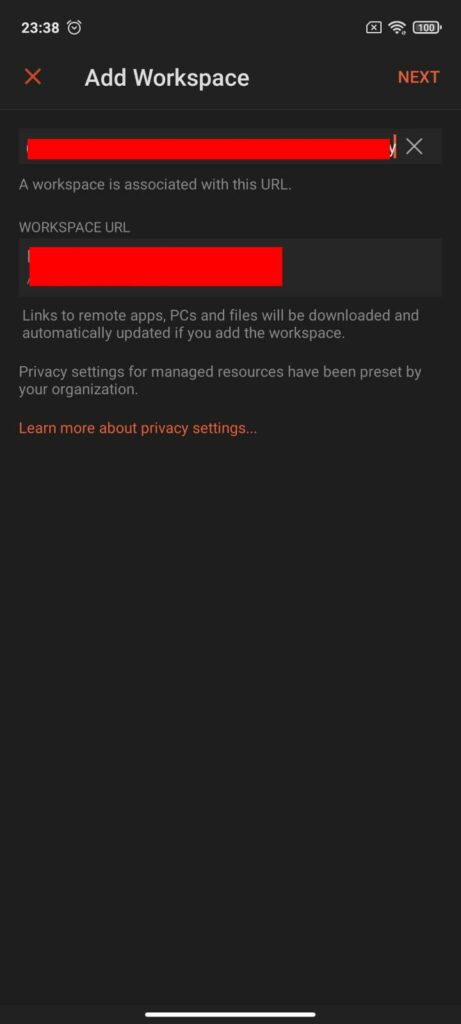Open Learn more about privacy settings link

point(138,428)
